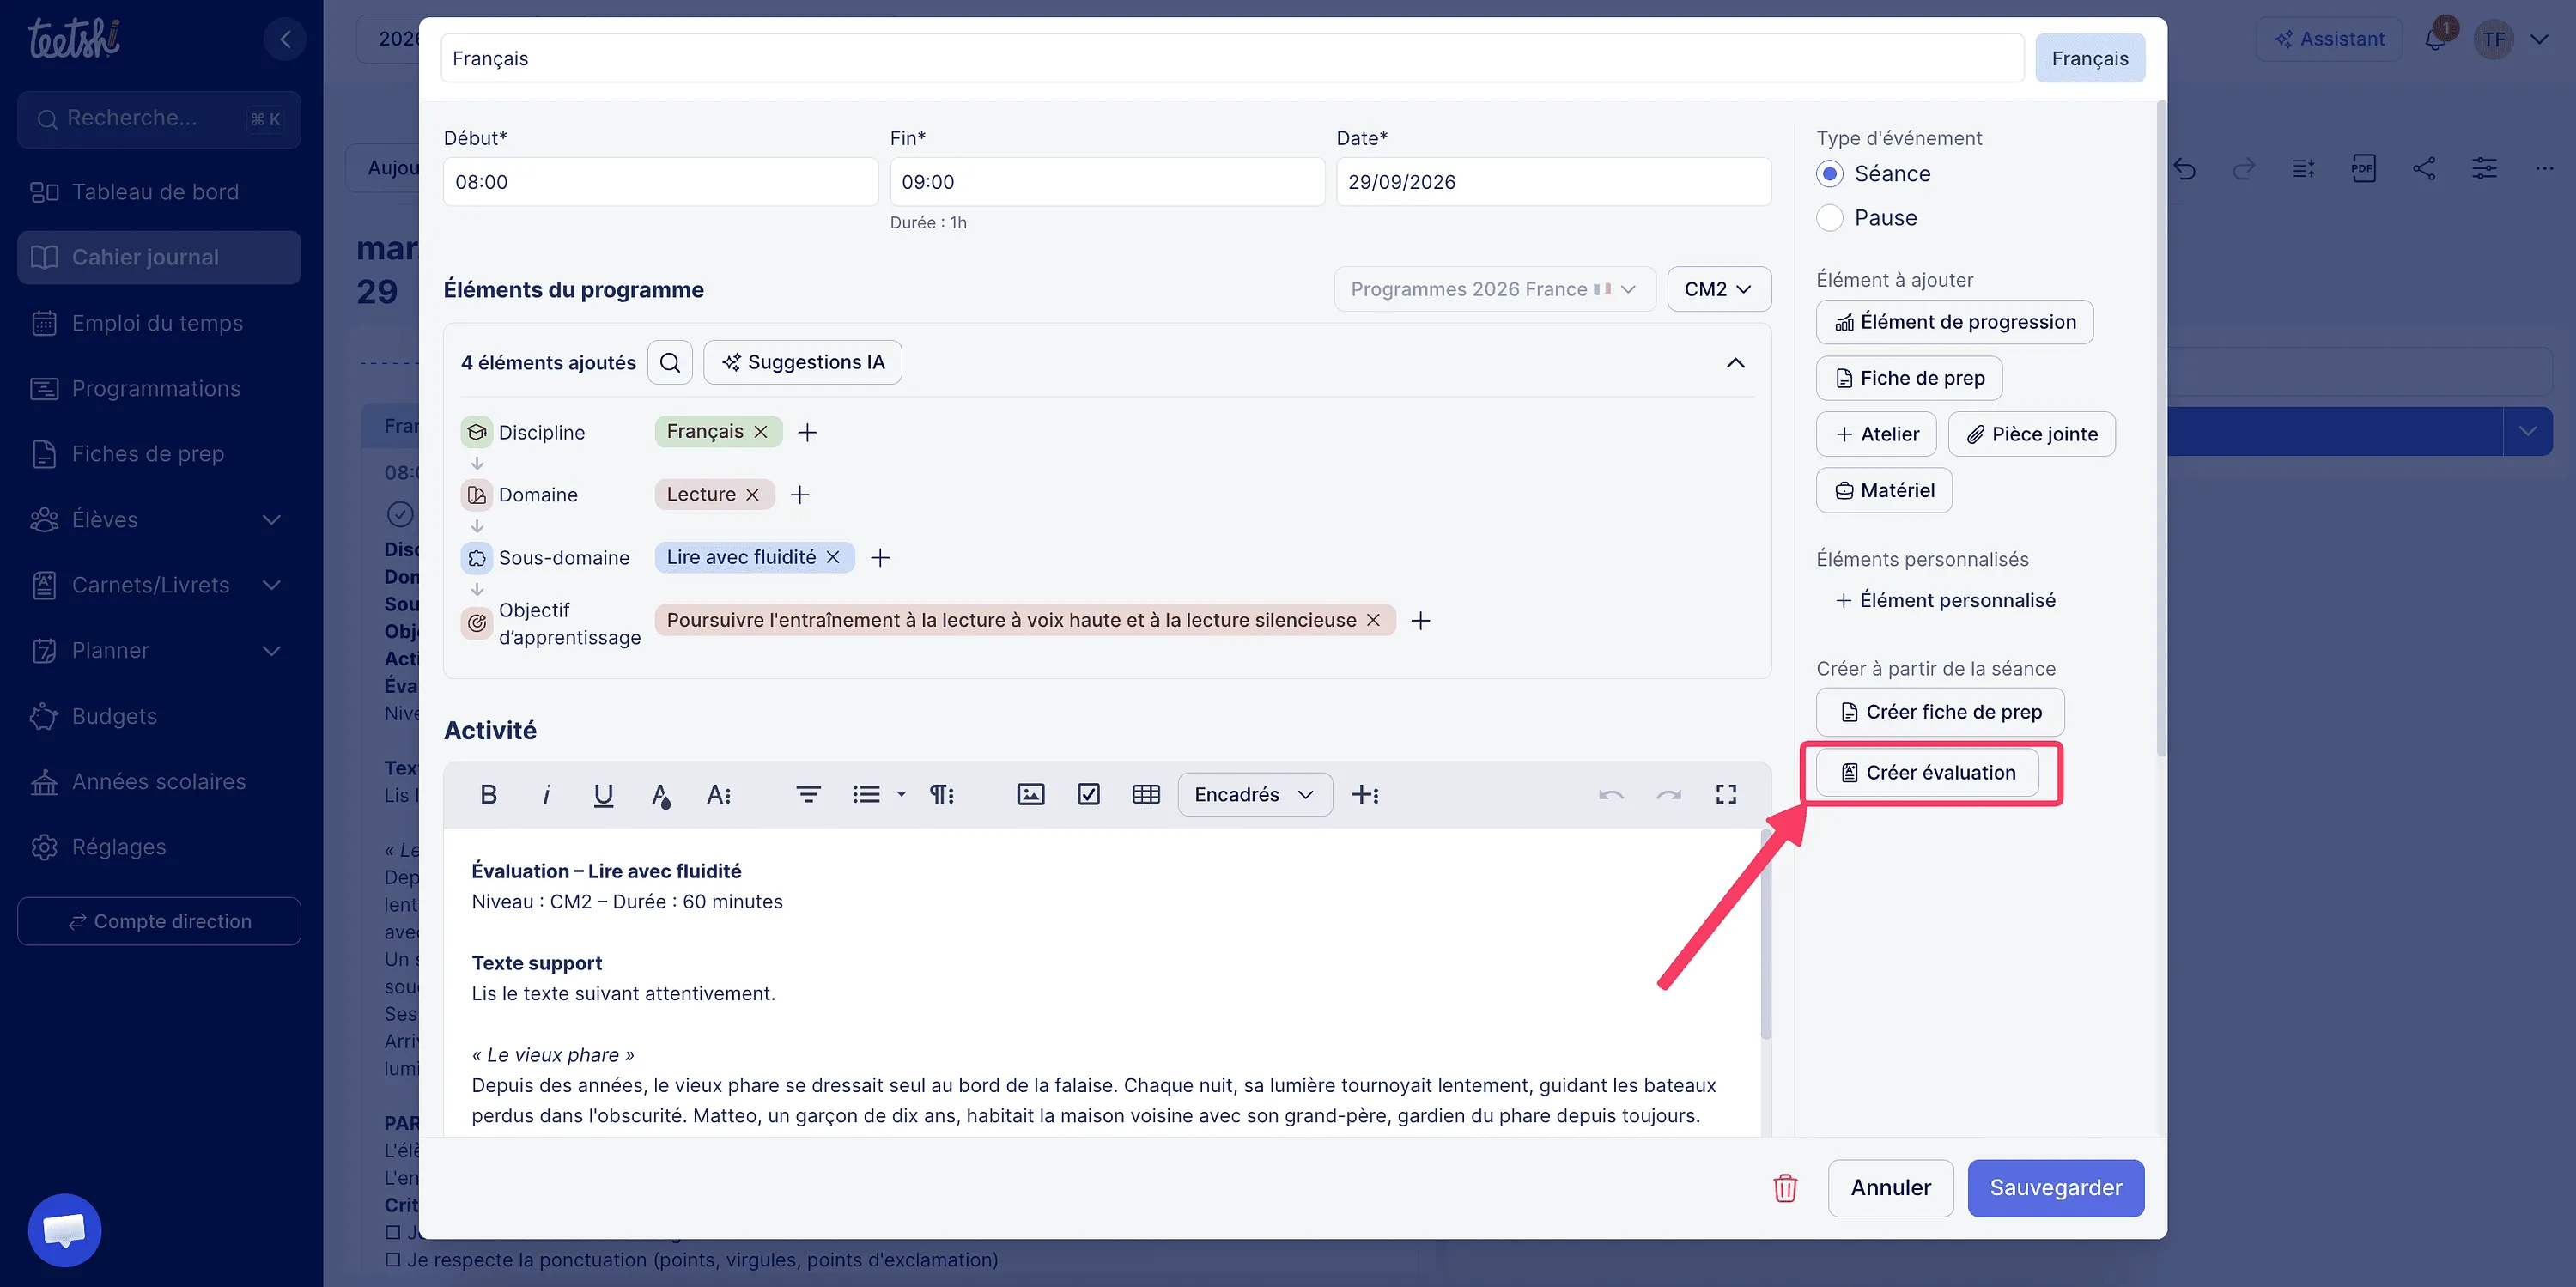
Task: Expand the Planner sidebar menu
Action: click(271, 650)
